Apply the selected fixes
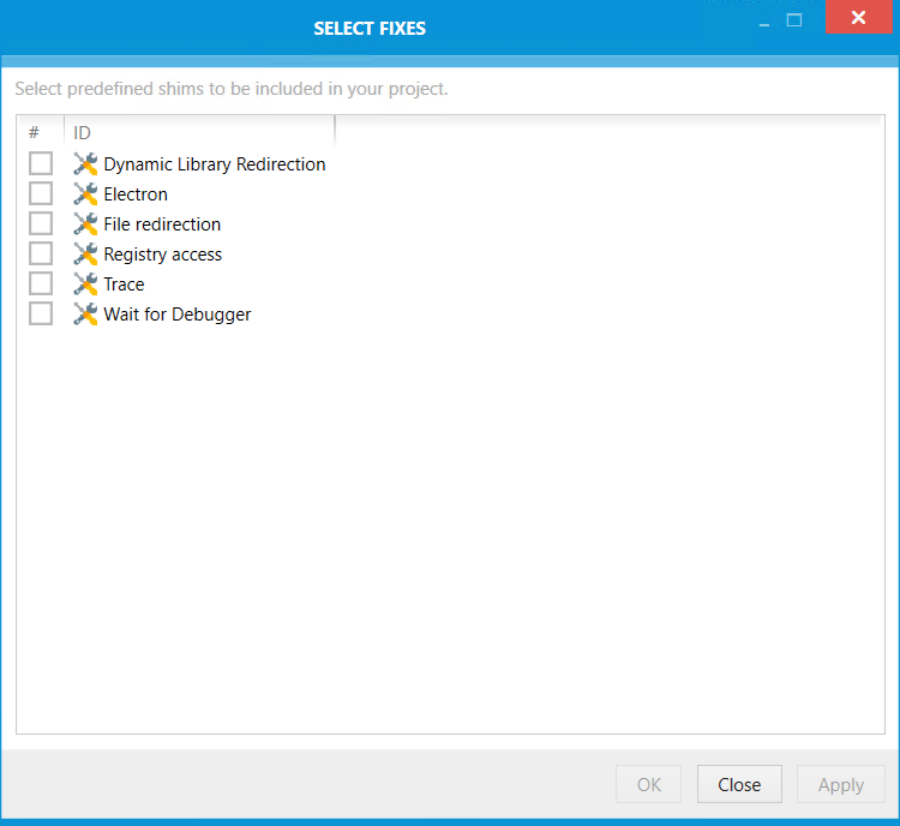Image resolution: width=900 pixels, height=826 pixels. click(x=840, y=784)
